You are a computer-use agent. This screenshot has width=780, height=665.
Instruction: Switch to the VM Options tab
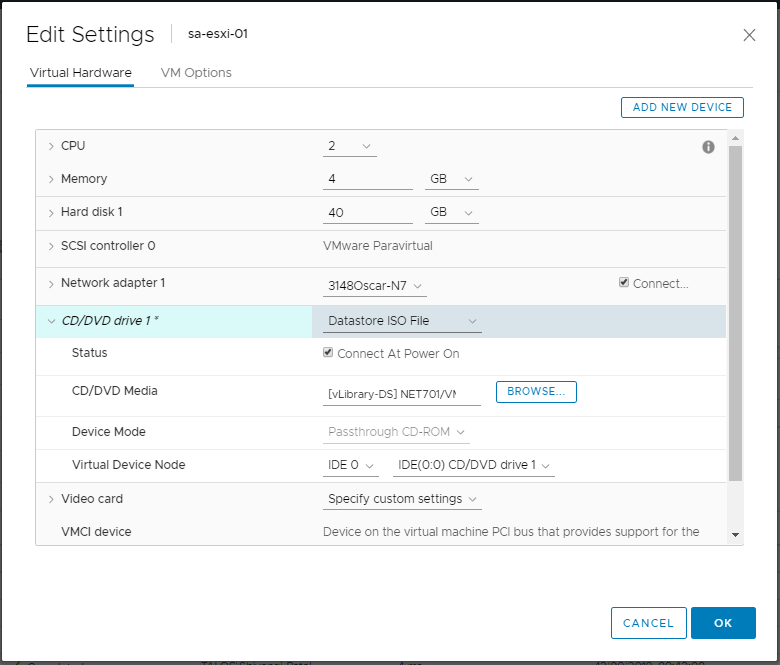pyautogui.click(x=196, y=72)
